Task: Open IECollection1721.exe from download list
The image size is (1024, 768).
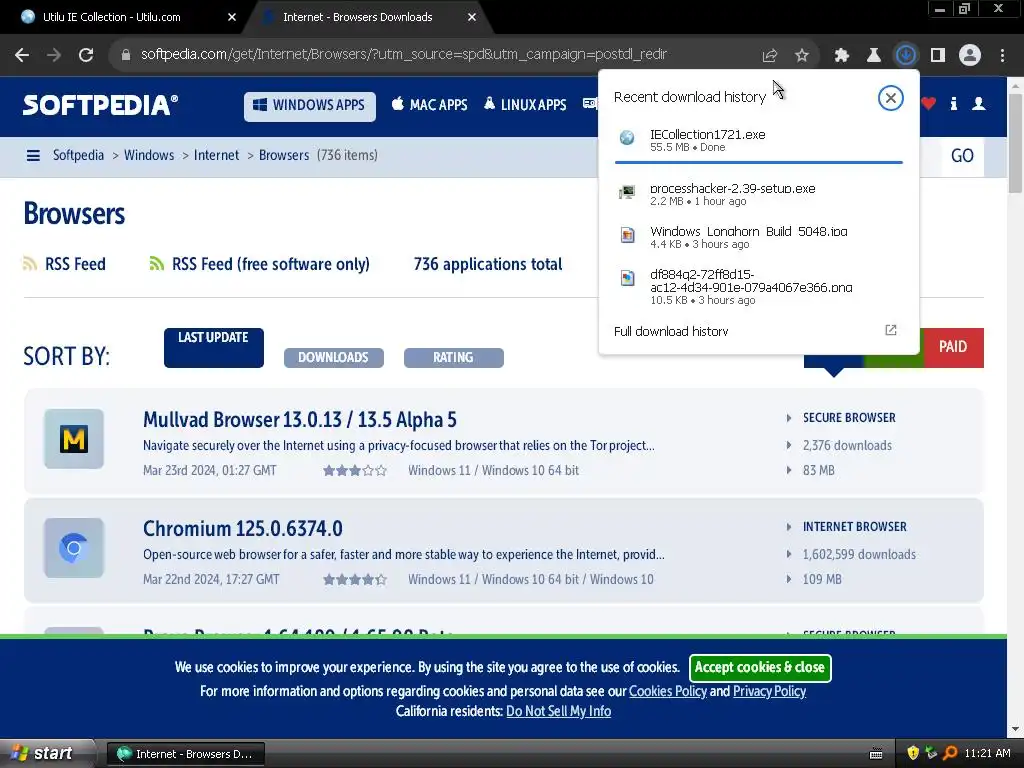Action: [758, 140]
